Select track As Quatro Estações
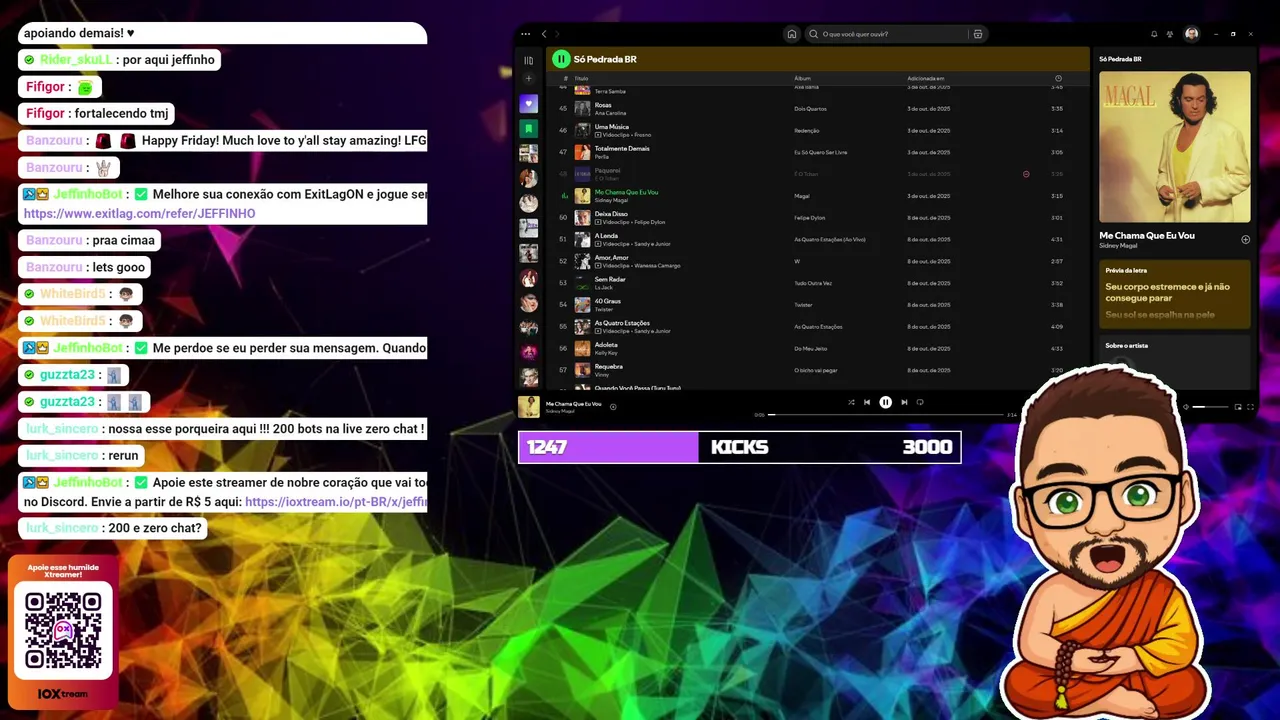Screen dimensions: 1280x720 coord(817,326)
